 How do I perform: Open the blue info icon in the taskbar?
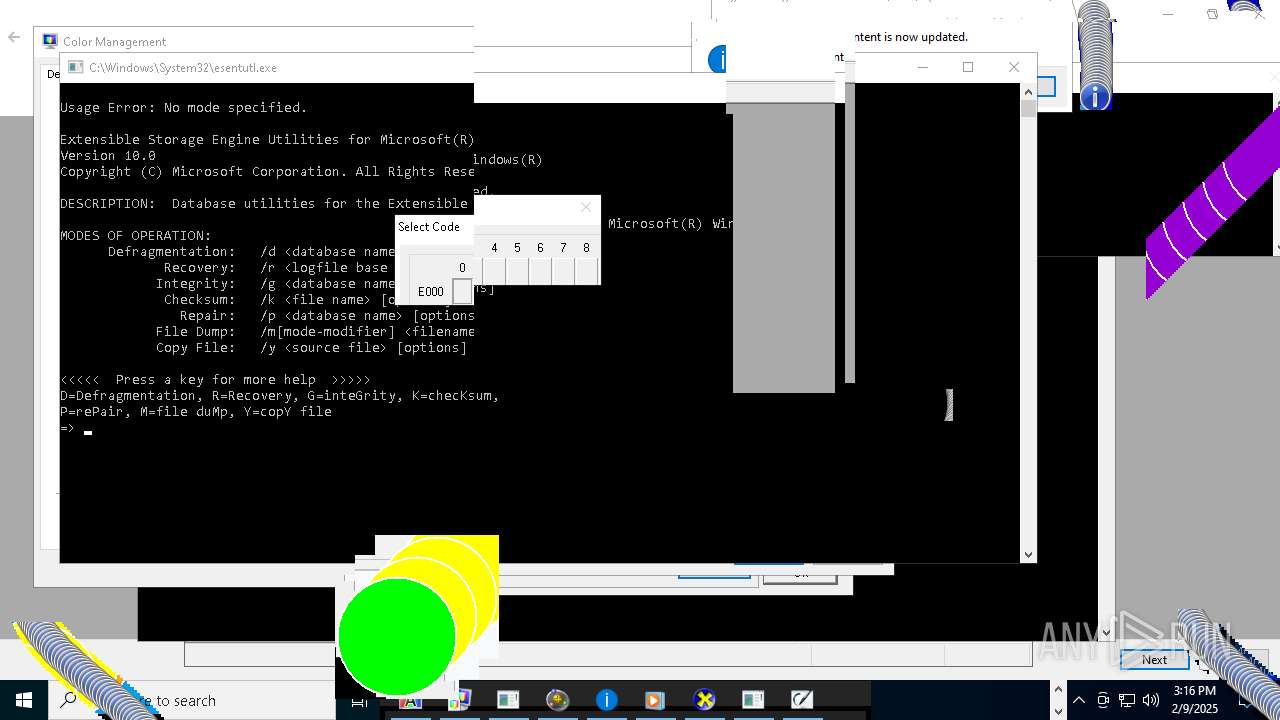tap(606, 700)
